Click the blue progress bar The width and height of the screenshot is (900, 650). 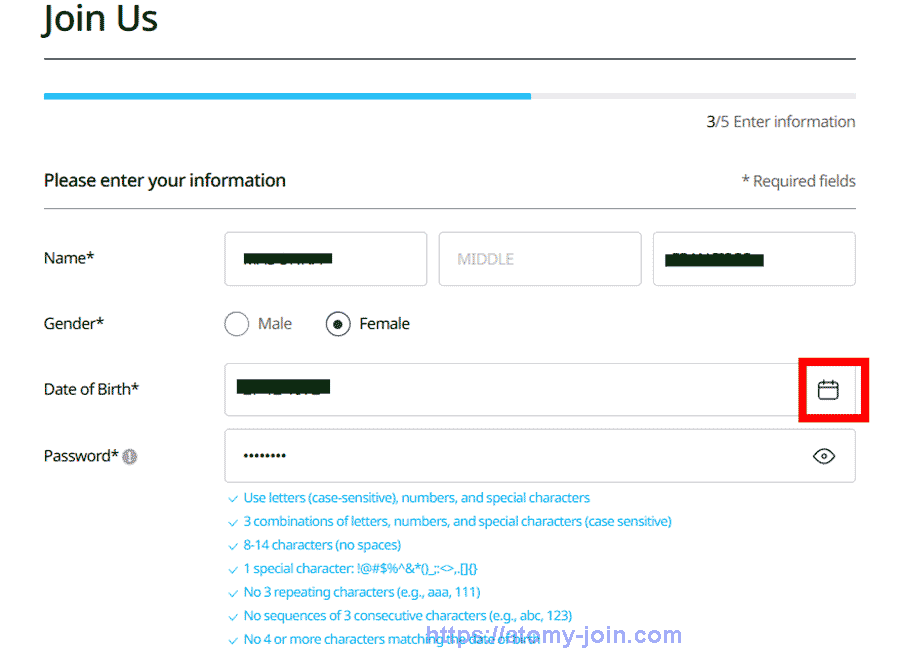[x=287, y=96]
